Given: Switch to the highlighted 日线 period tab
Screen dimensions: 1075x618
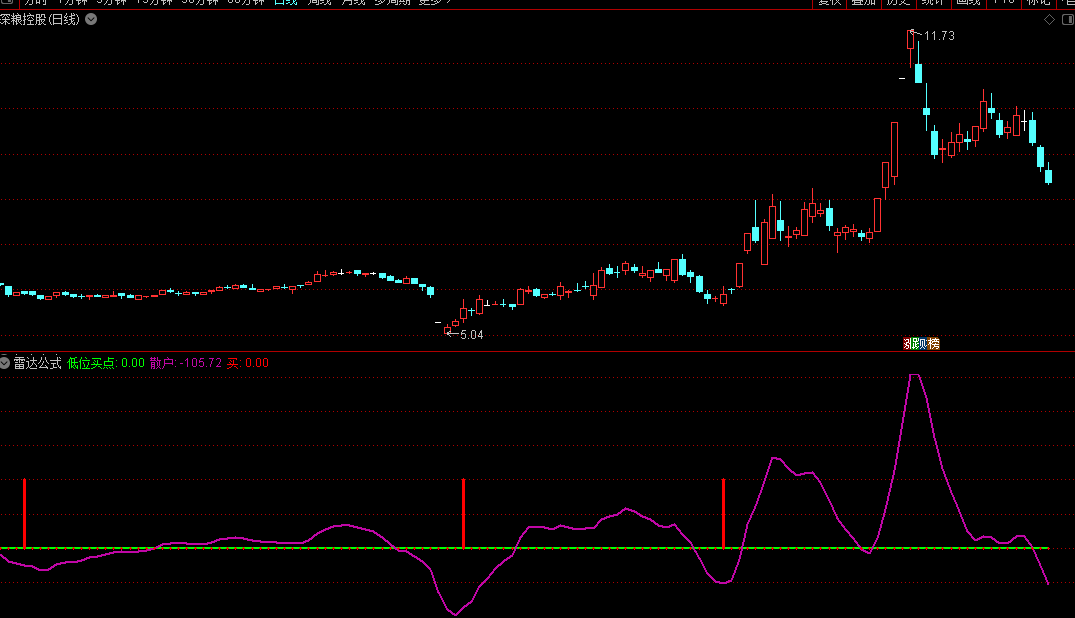Looking at the screenshot, I should 285,3.
